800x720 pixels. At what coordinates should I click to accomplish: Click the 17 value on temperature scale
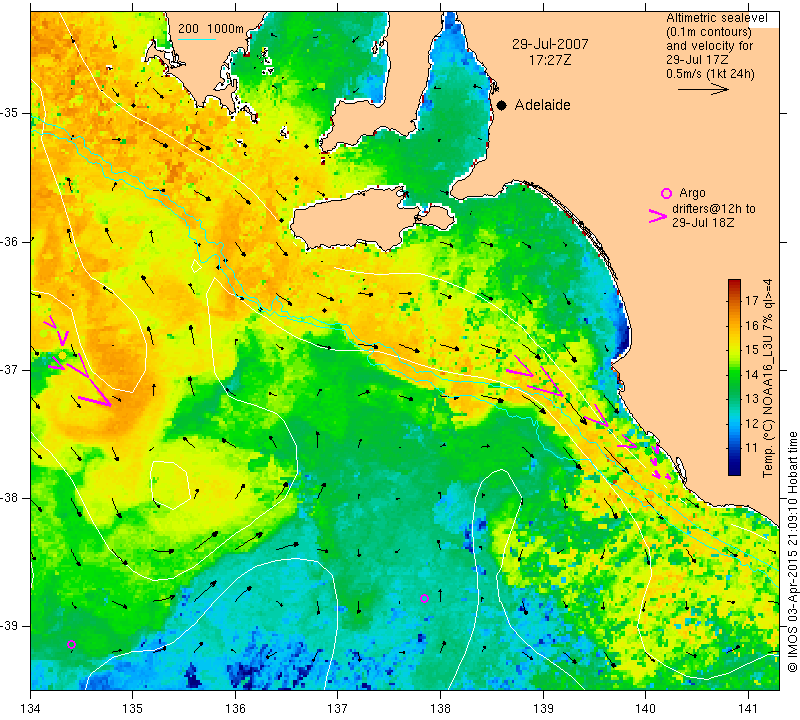click(x=752, y=301)
